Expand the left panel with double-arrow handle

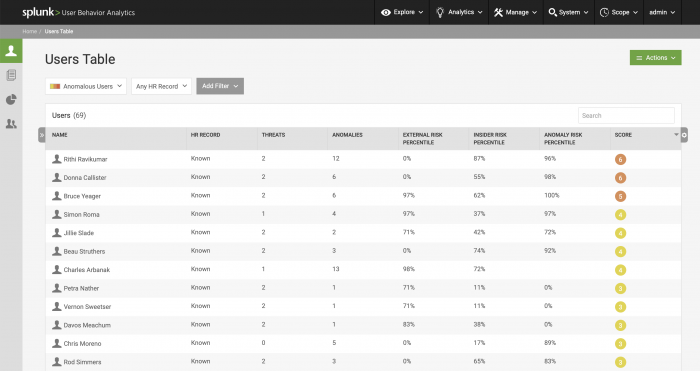click(42, 135)
